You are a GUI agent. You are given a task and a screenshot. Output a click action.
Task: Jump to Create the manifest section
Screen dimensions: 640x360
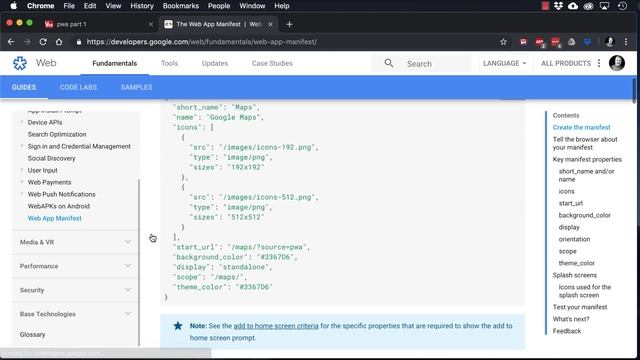tap(581, 127)
